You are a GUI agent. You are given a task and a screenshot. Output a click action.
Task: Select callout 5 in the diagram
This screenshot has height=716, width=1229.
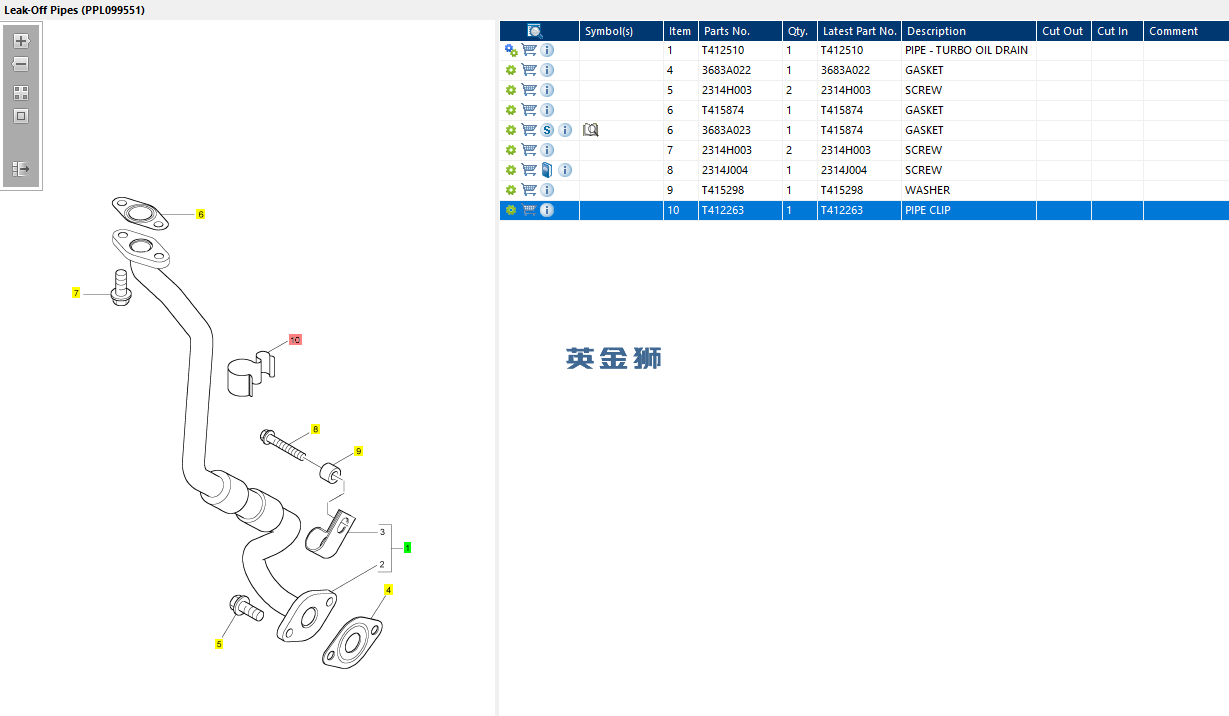pyautogui.click(x=219, y=644)
